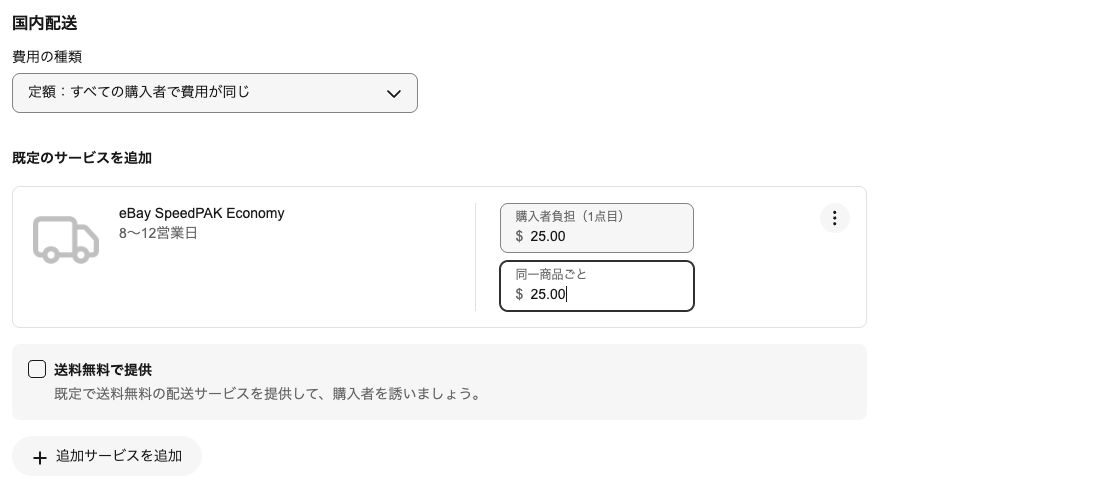1110x494 pixels.
Task: Click the plus icon beside 追加サービスを追加
Action: point(40,457)
